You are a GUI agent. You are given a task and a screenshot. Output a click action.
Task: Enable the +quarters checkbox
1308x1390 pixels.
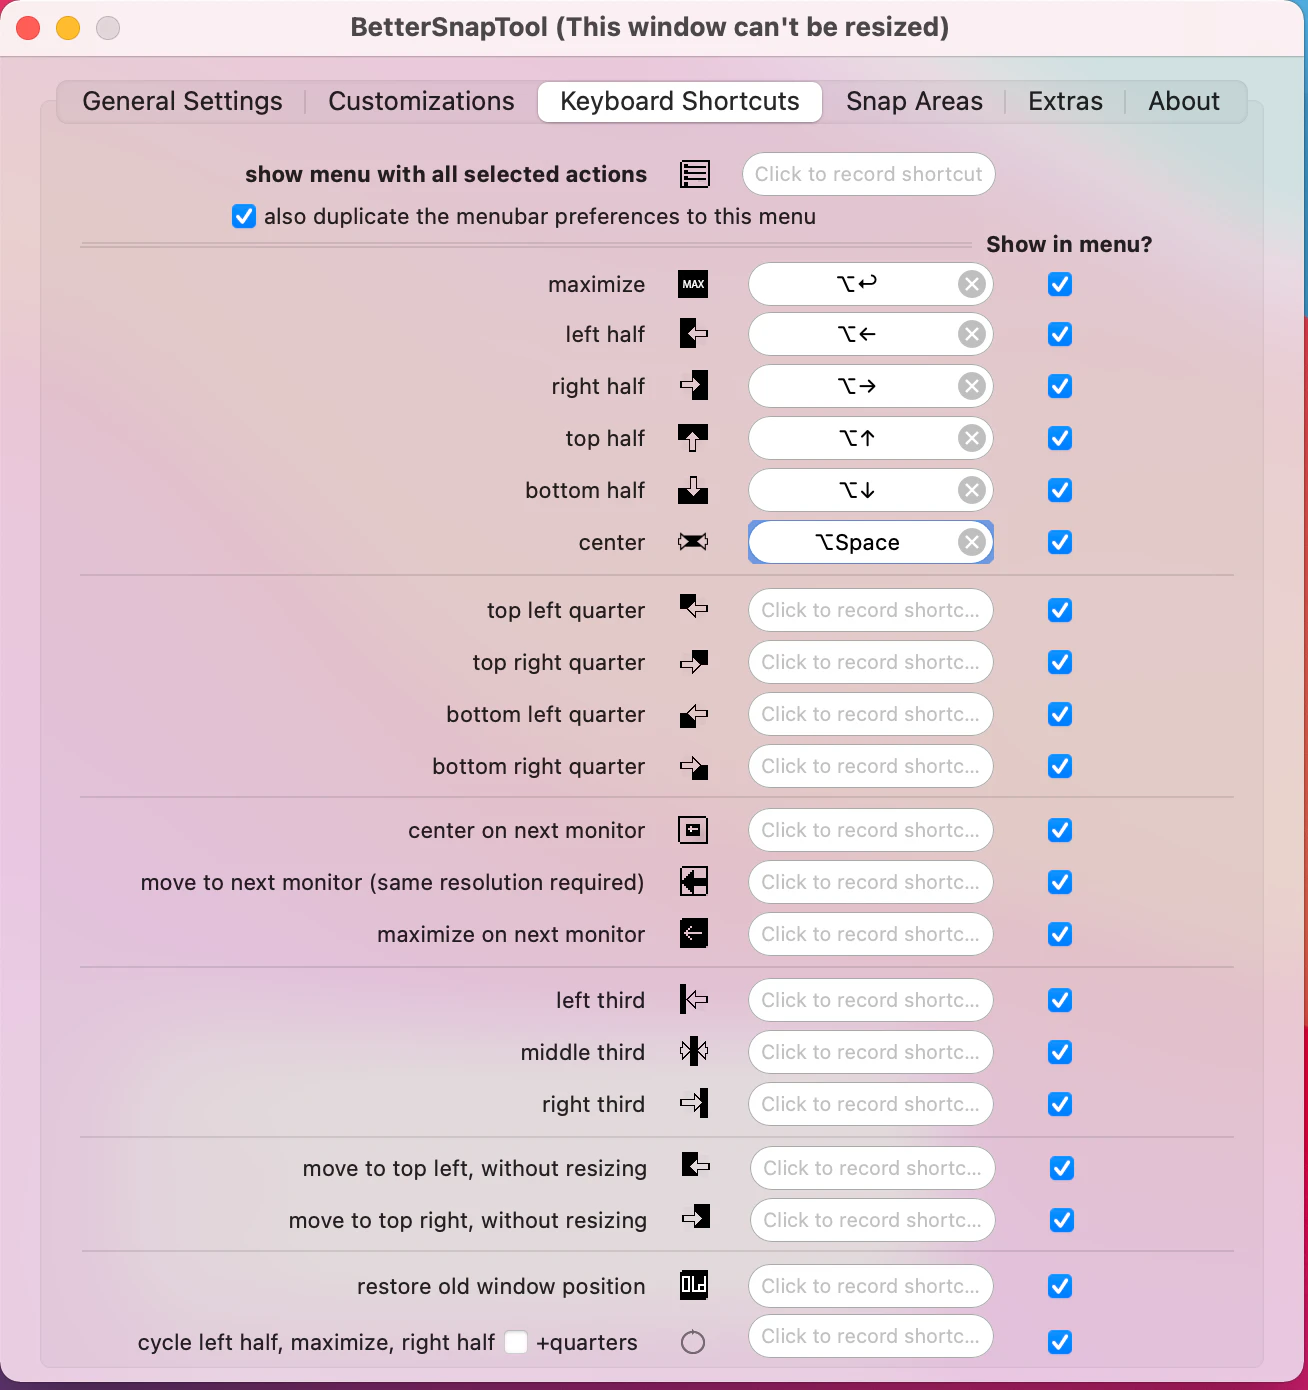[x=516, y=1342]
